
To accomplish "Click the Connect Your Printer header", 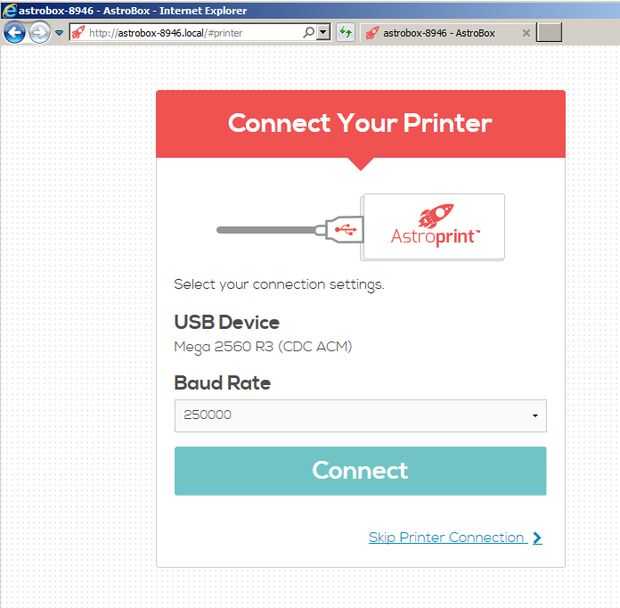I will (360, 124).
